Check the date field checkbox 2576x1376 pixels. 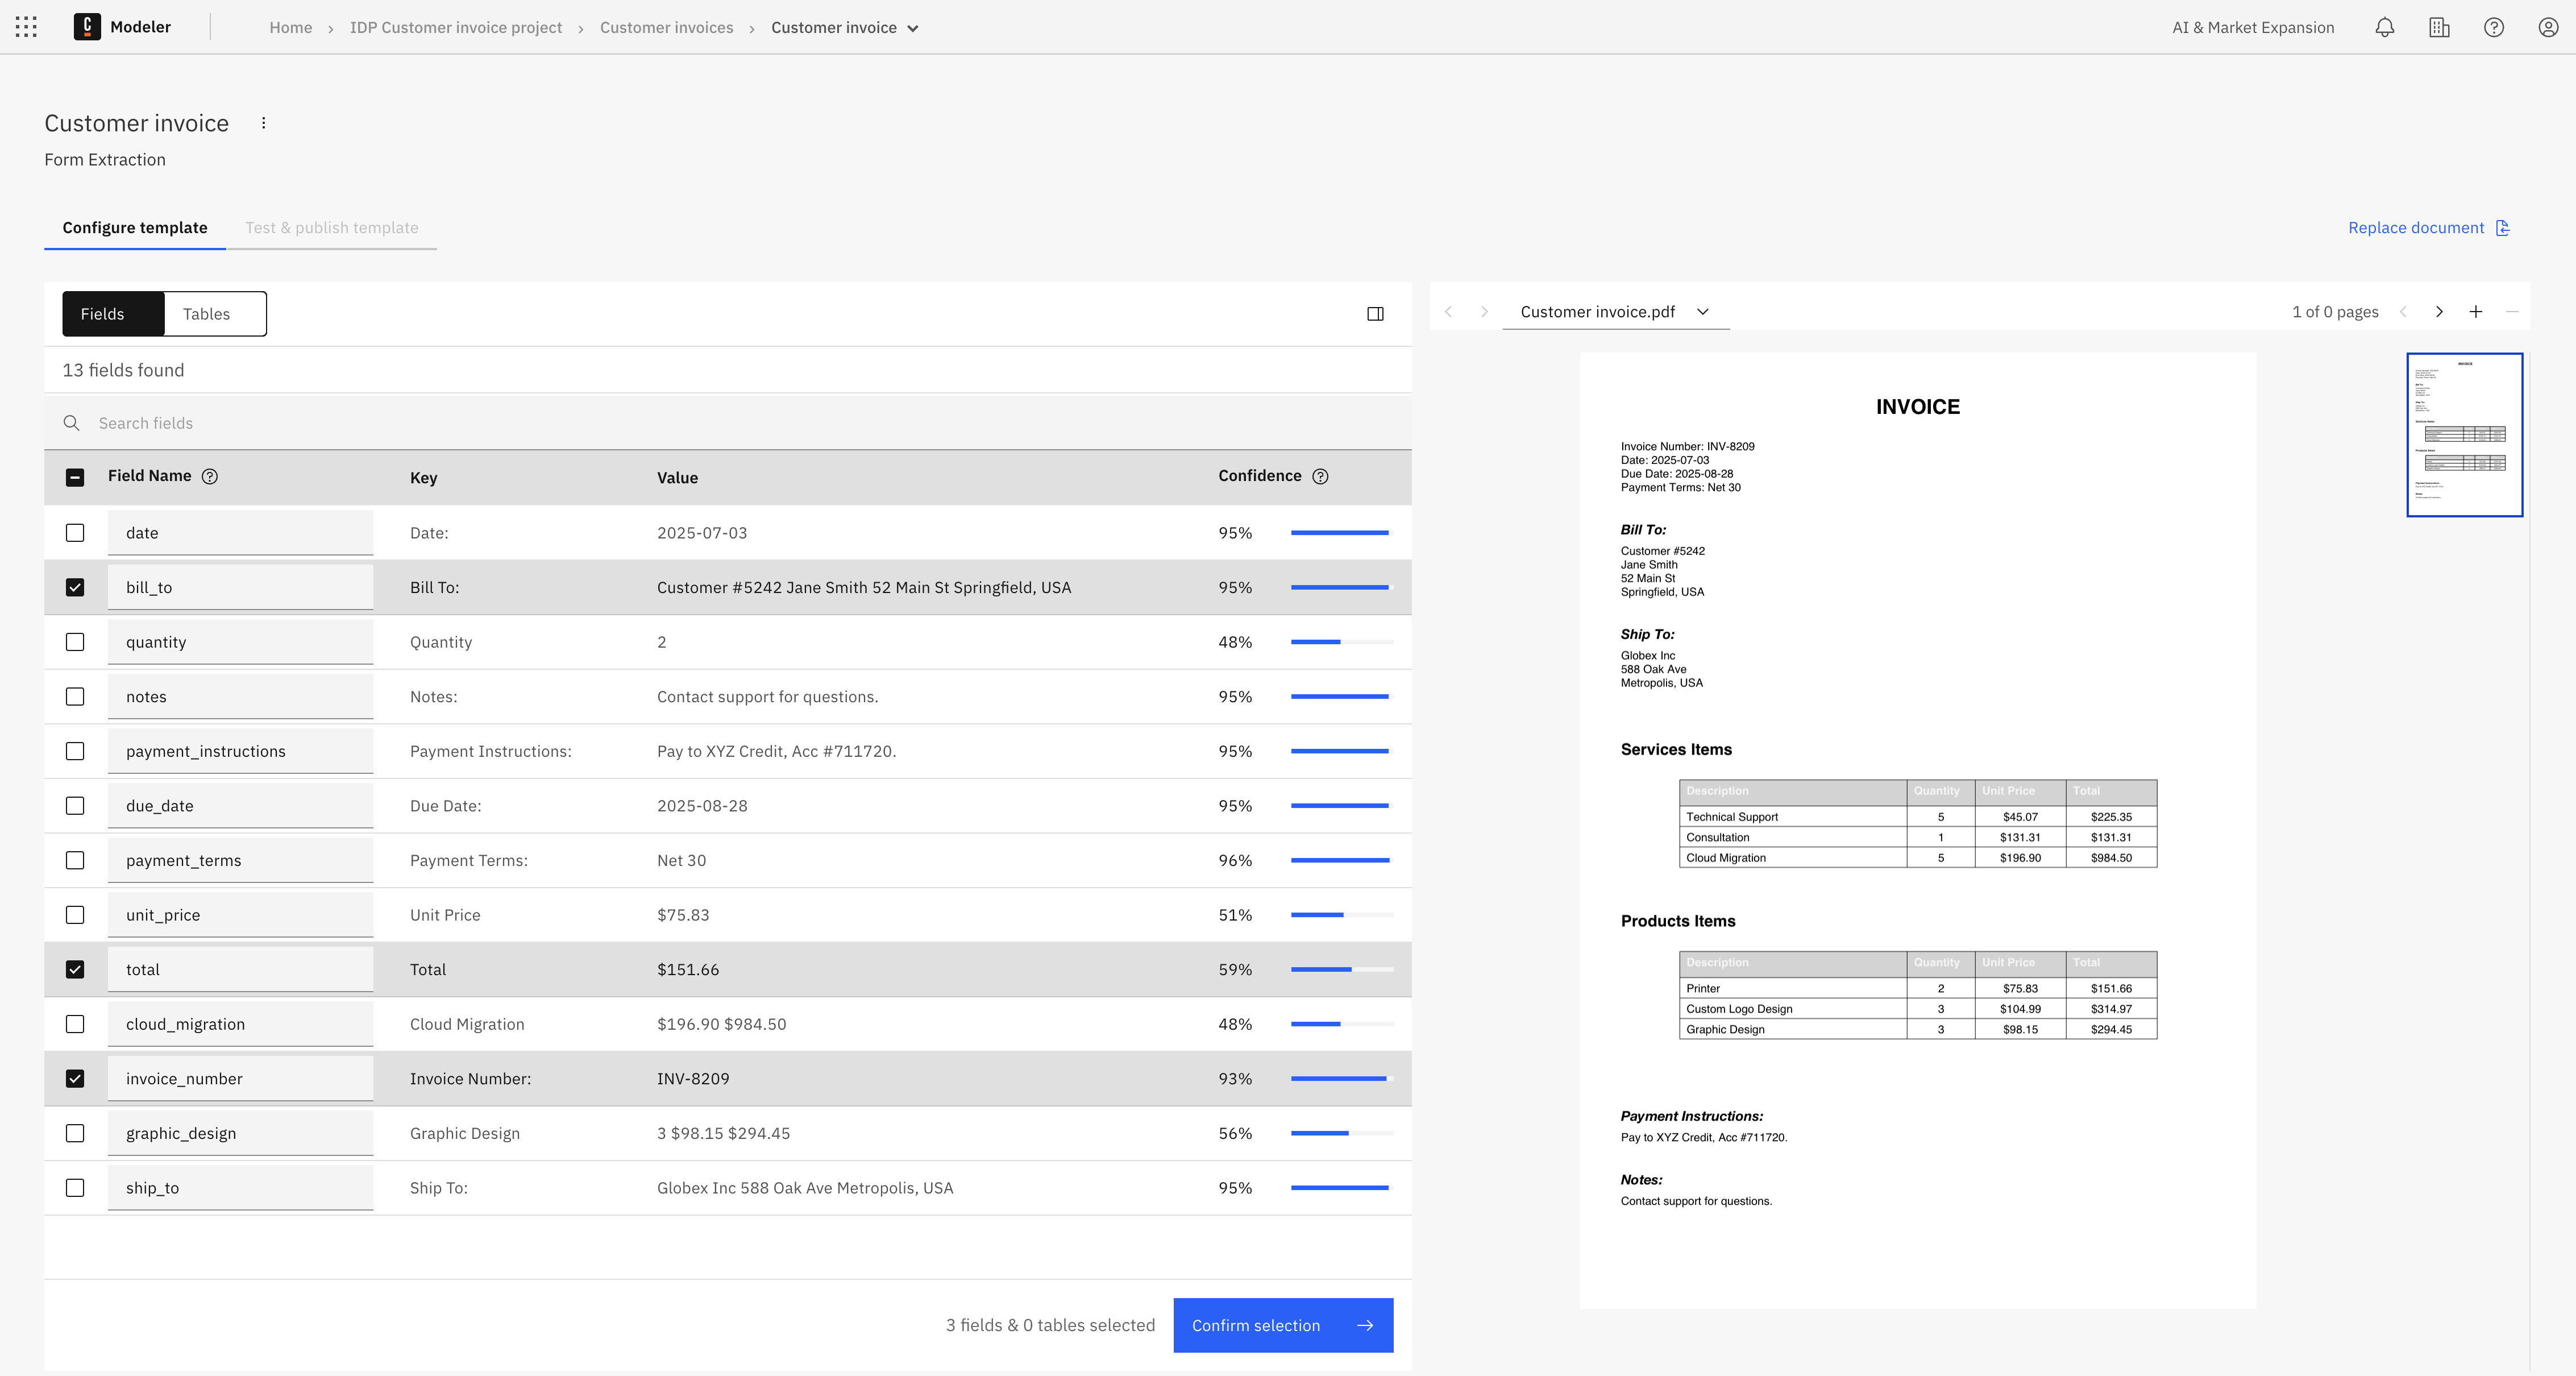75,533
